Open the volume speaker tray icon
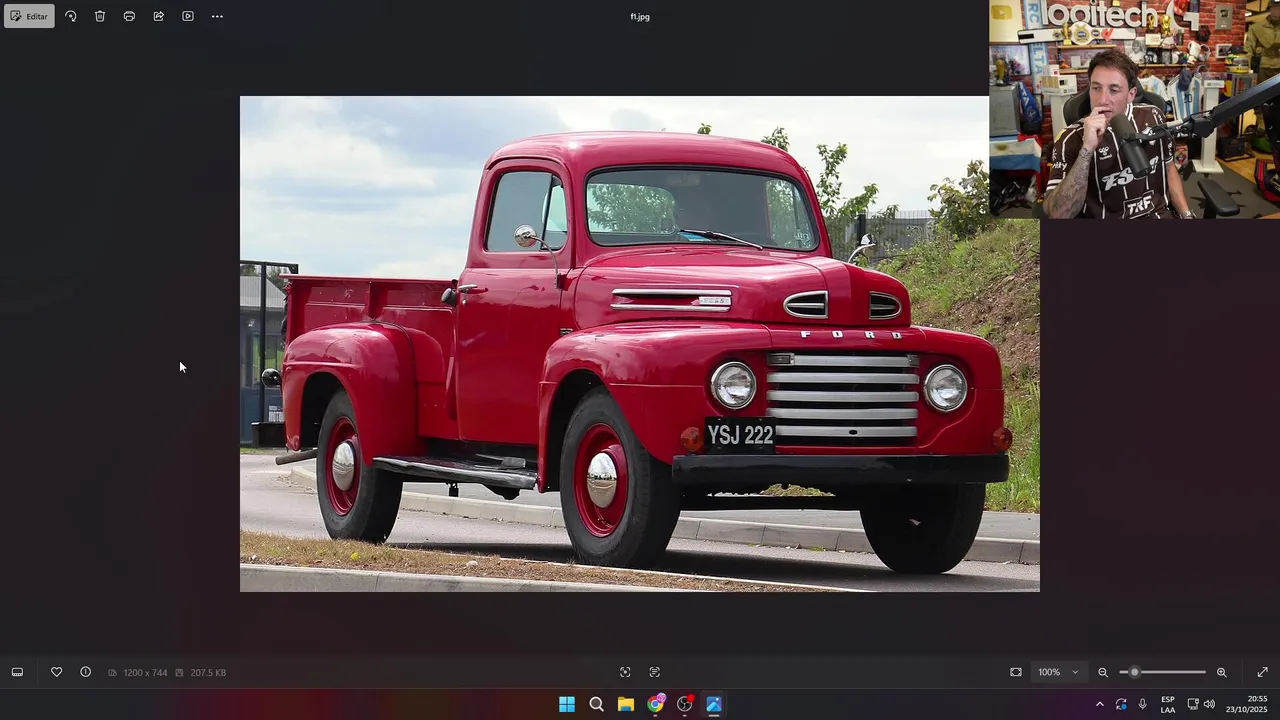This screenshot has width=1280, height=720. 1209,704
